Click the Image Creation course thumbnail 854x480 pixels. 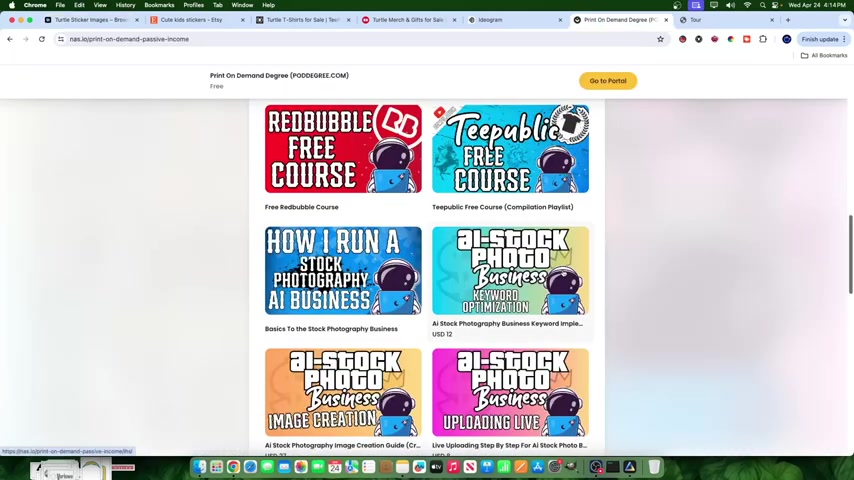click(343, 392)
